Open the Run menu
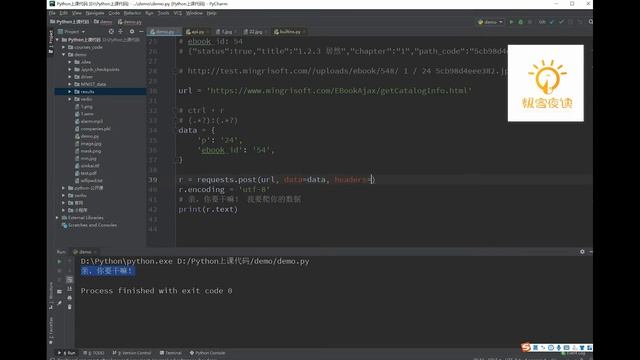Image resolution: width=640 pixels, height=360 pixels. (x=149, y=13)
